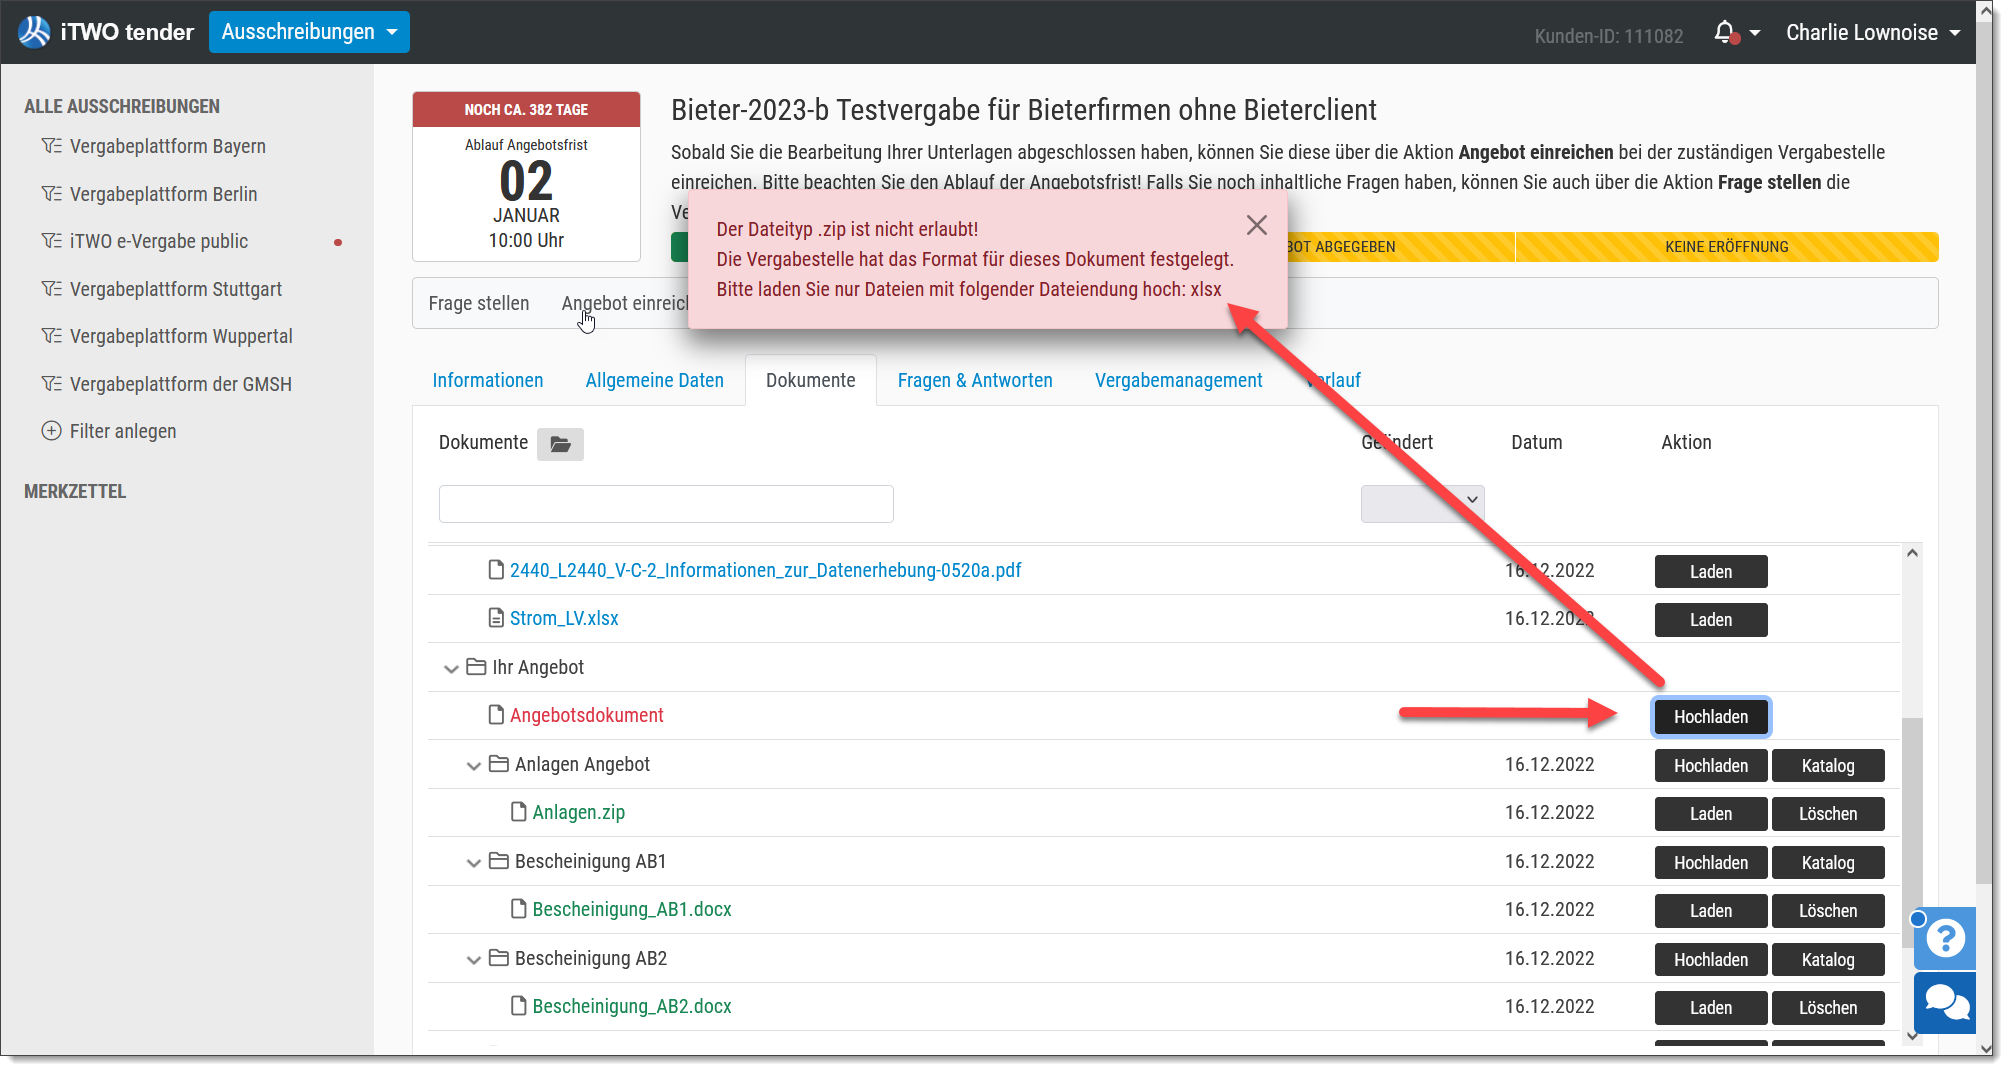Image resolution: width=2008 pixels, height=1071 pixels.
Task: Open the Geändert filter dropdown
Action: [1422, 503]
